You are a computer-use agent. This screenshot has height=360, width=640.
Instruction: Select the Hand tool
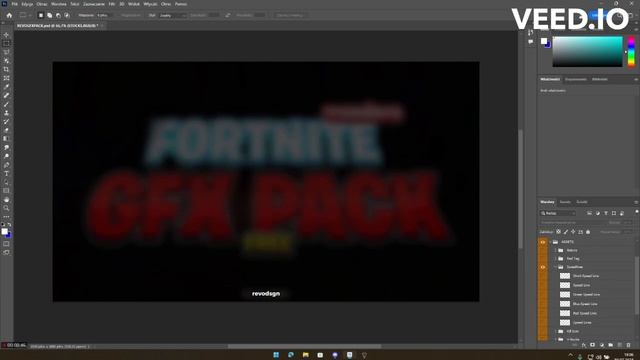tap(6, 200)
